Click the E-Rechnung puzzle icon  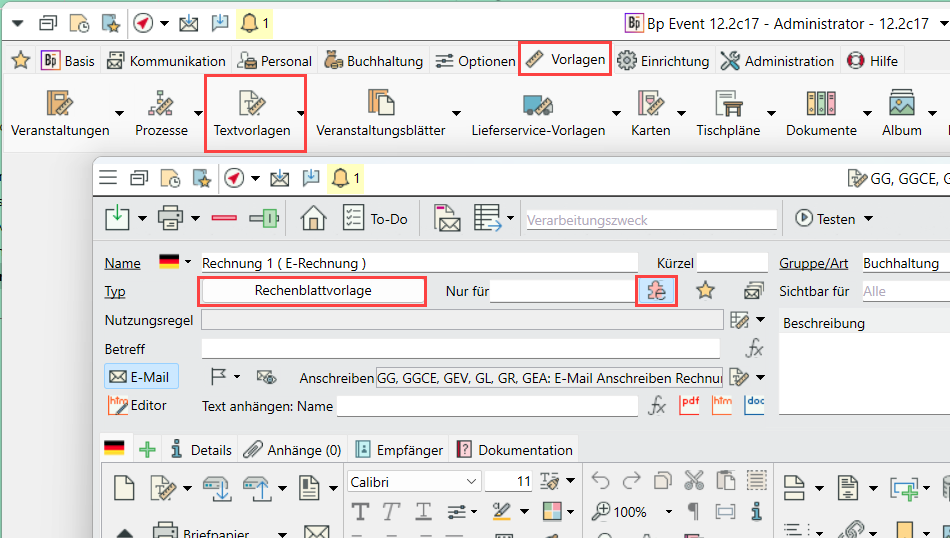[656, 291]
